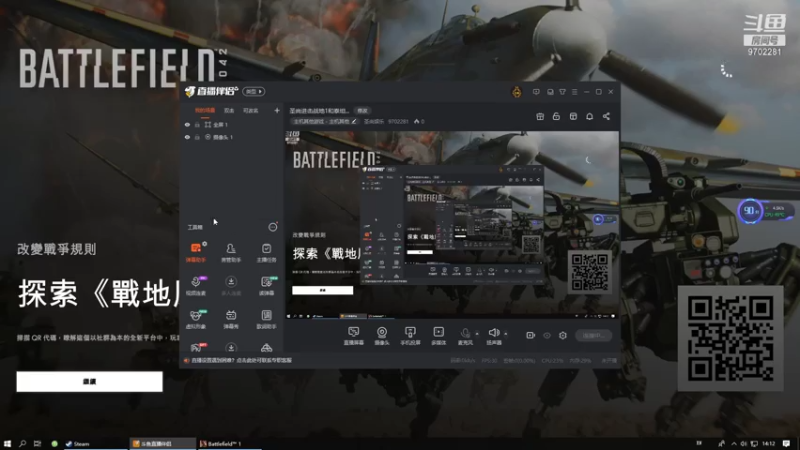The image size is (800, 450).
Task: Select the 摄像头 1 source row
Action: point(232,137)
